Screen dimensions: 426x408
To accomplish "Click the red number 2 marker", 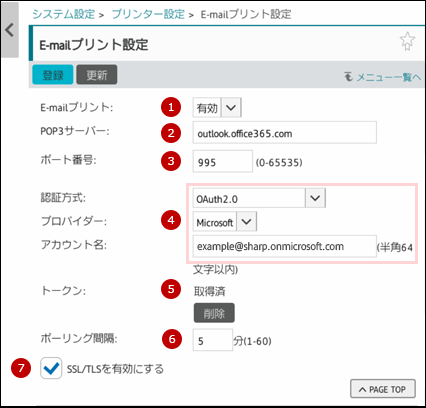I will pyautogui.click(x=171, y=133).
